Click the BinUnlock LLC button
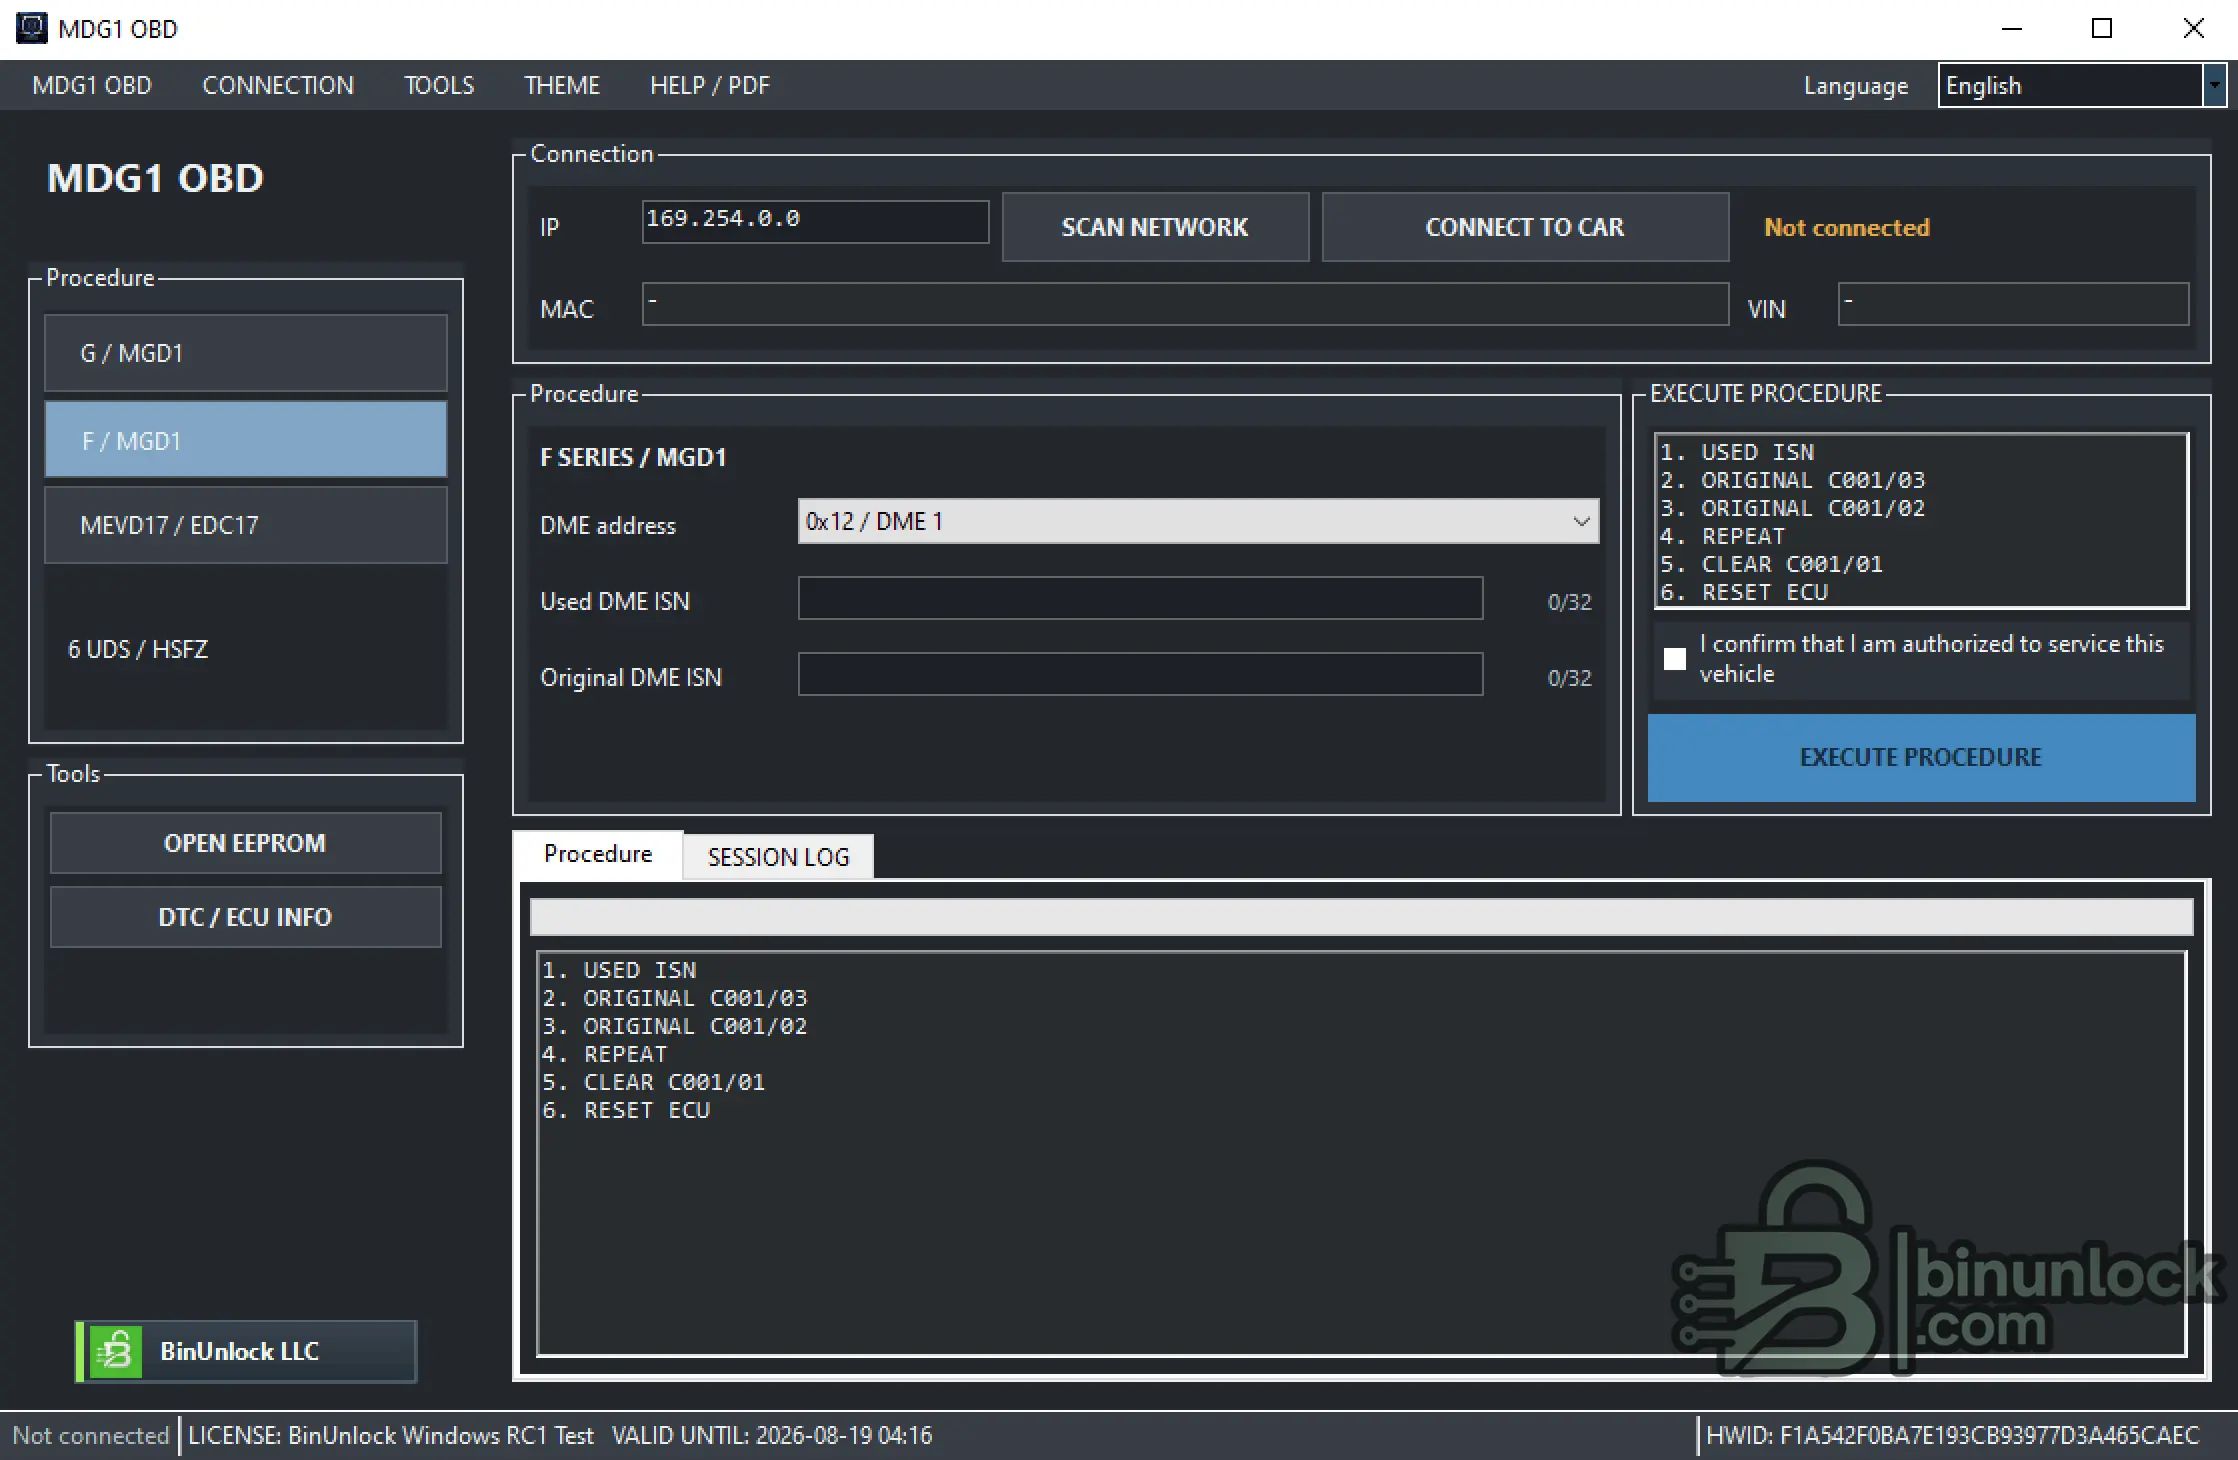This screenshot has height=1460, width=2238. 246,1352
